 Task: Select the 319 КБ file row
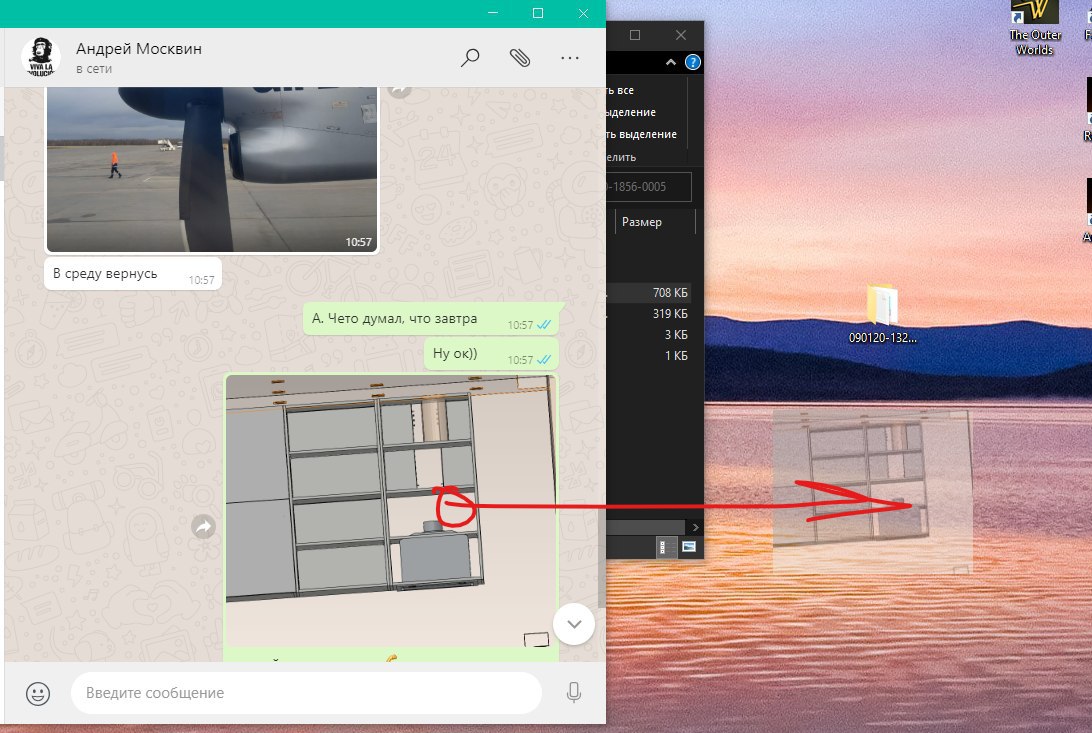coord(648,313)
